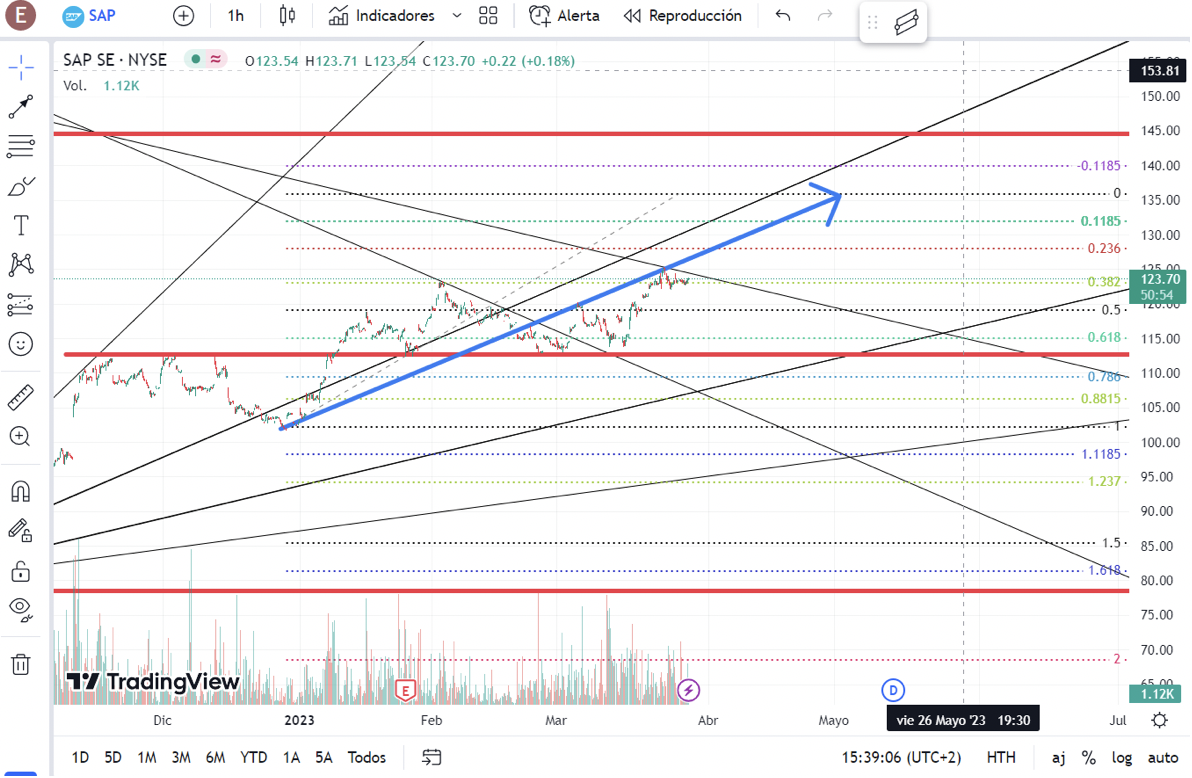Toggle aj price adjustment
1192x778 pixels.
click(x=1058, y=757)
